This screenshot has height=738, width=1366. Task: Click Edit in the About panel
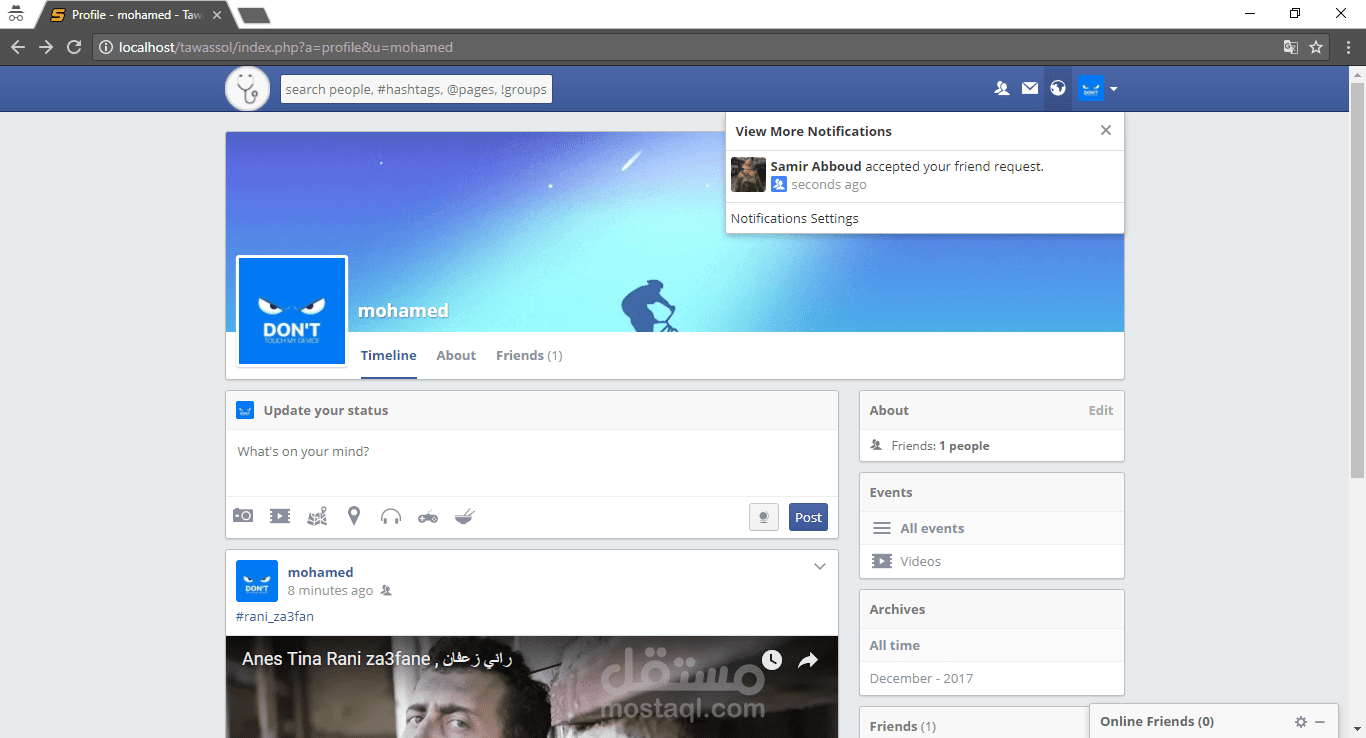1101,410
